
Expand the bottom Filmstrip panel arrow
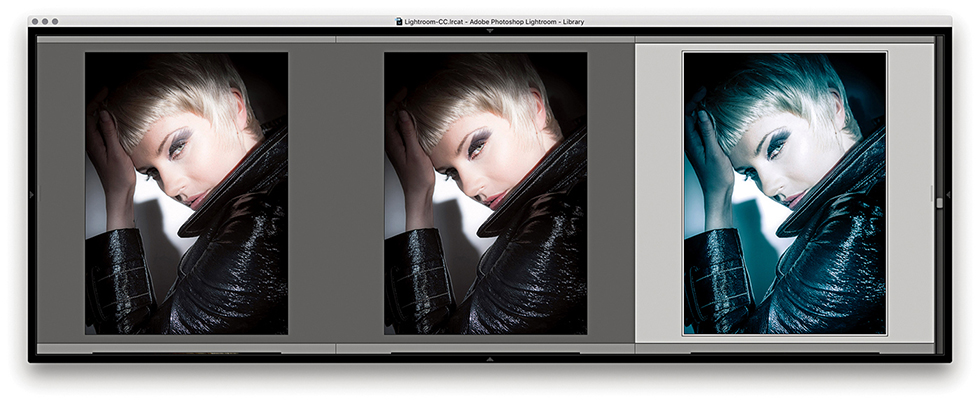(490, 357)
